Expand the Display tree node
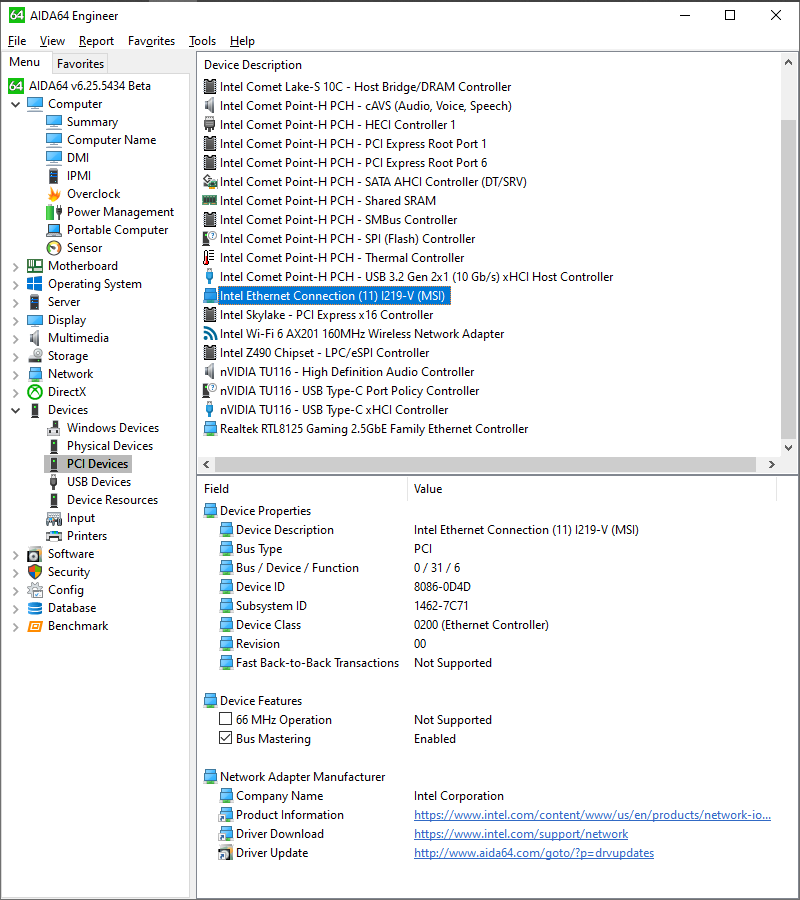The width and height of the screenshot is (800, 900). 15,320
